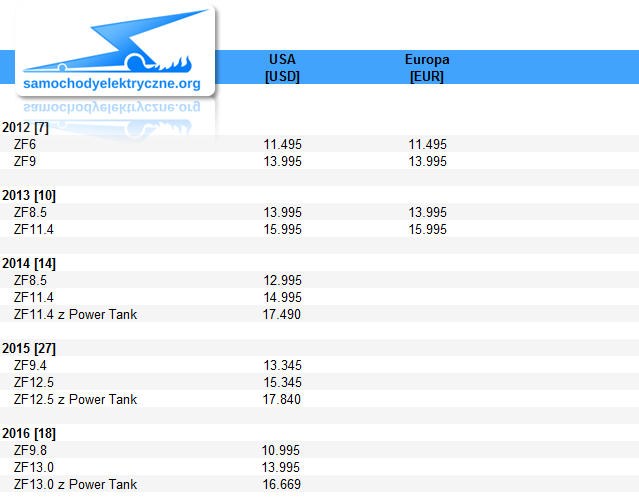Click the price 17.490 cell
Screen dimensions: 639x499
tap(282, 314)
